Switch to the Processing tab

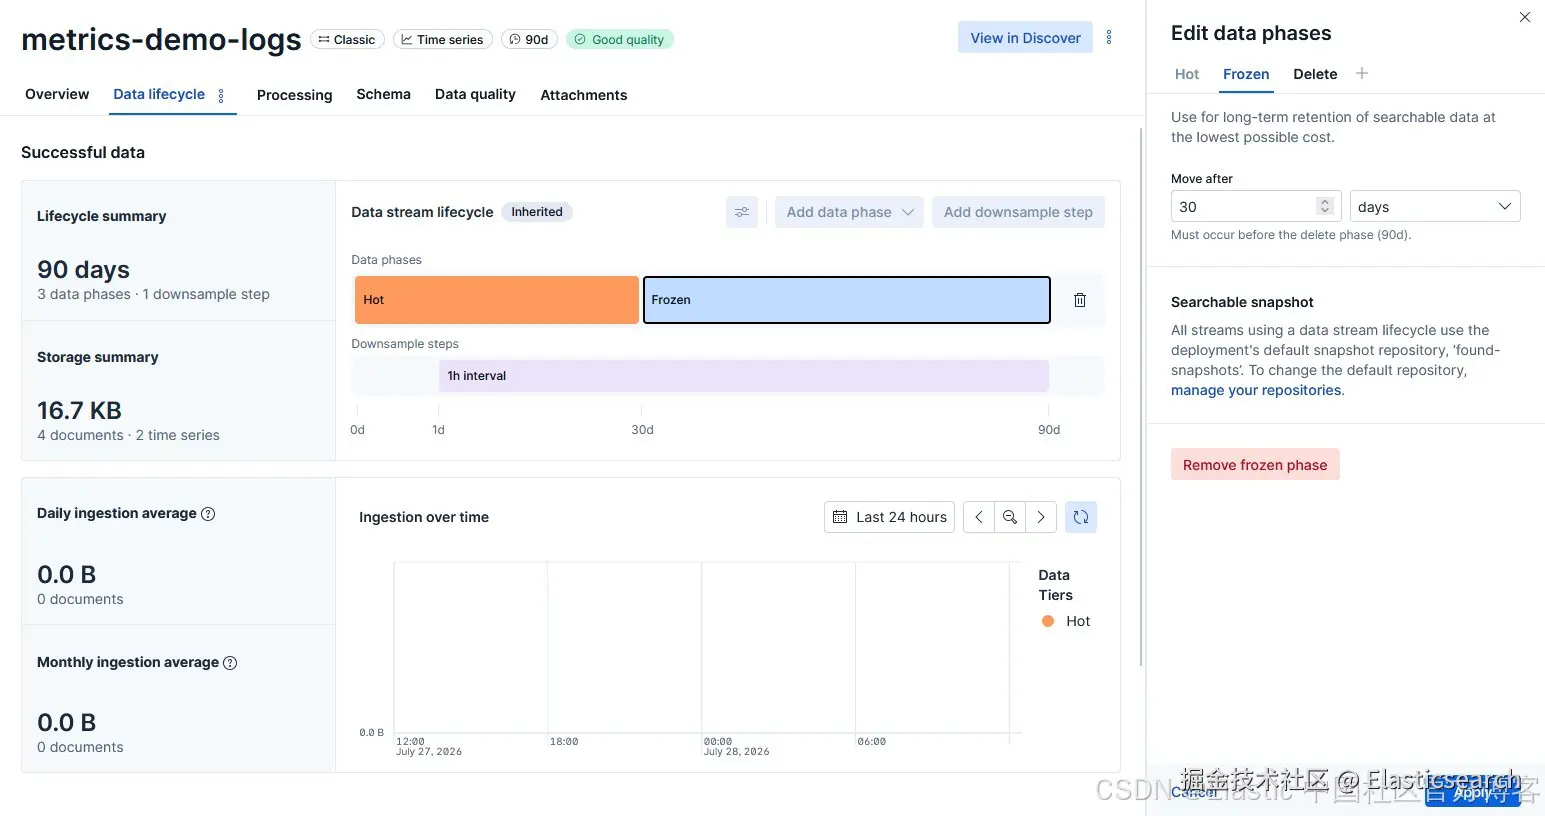(294, 95)
